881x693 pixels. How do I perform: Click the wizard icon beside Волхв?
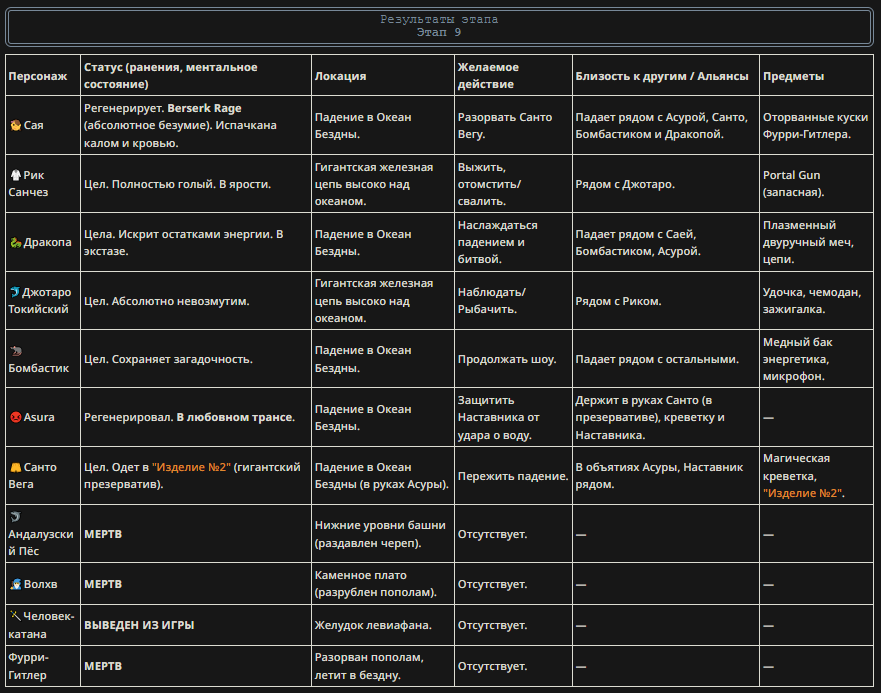point(16,584)
